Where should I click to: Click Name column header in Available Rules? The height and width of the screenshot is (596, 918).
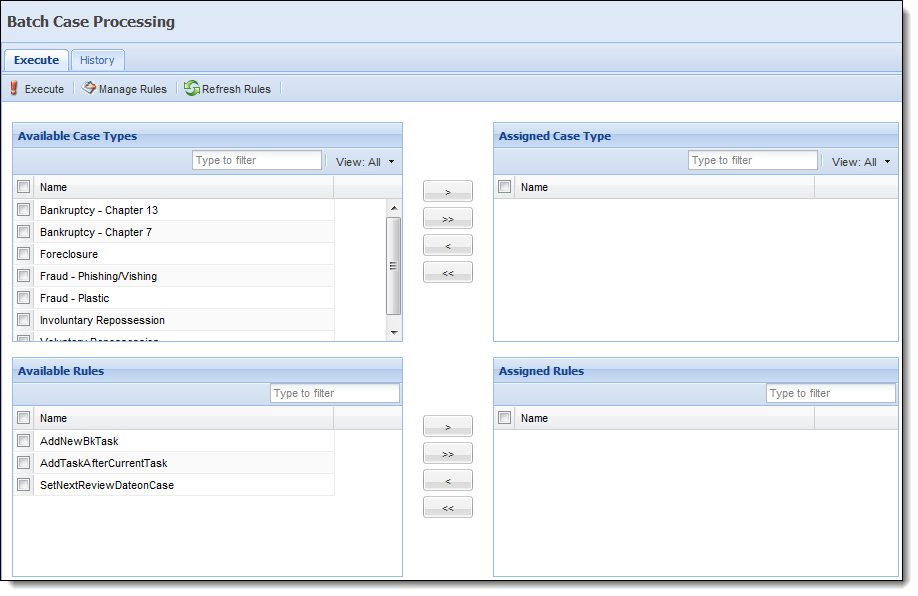pyautogui.click(x=184, y=418)
